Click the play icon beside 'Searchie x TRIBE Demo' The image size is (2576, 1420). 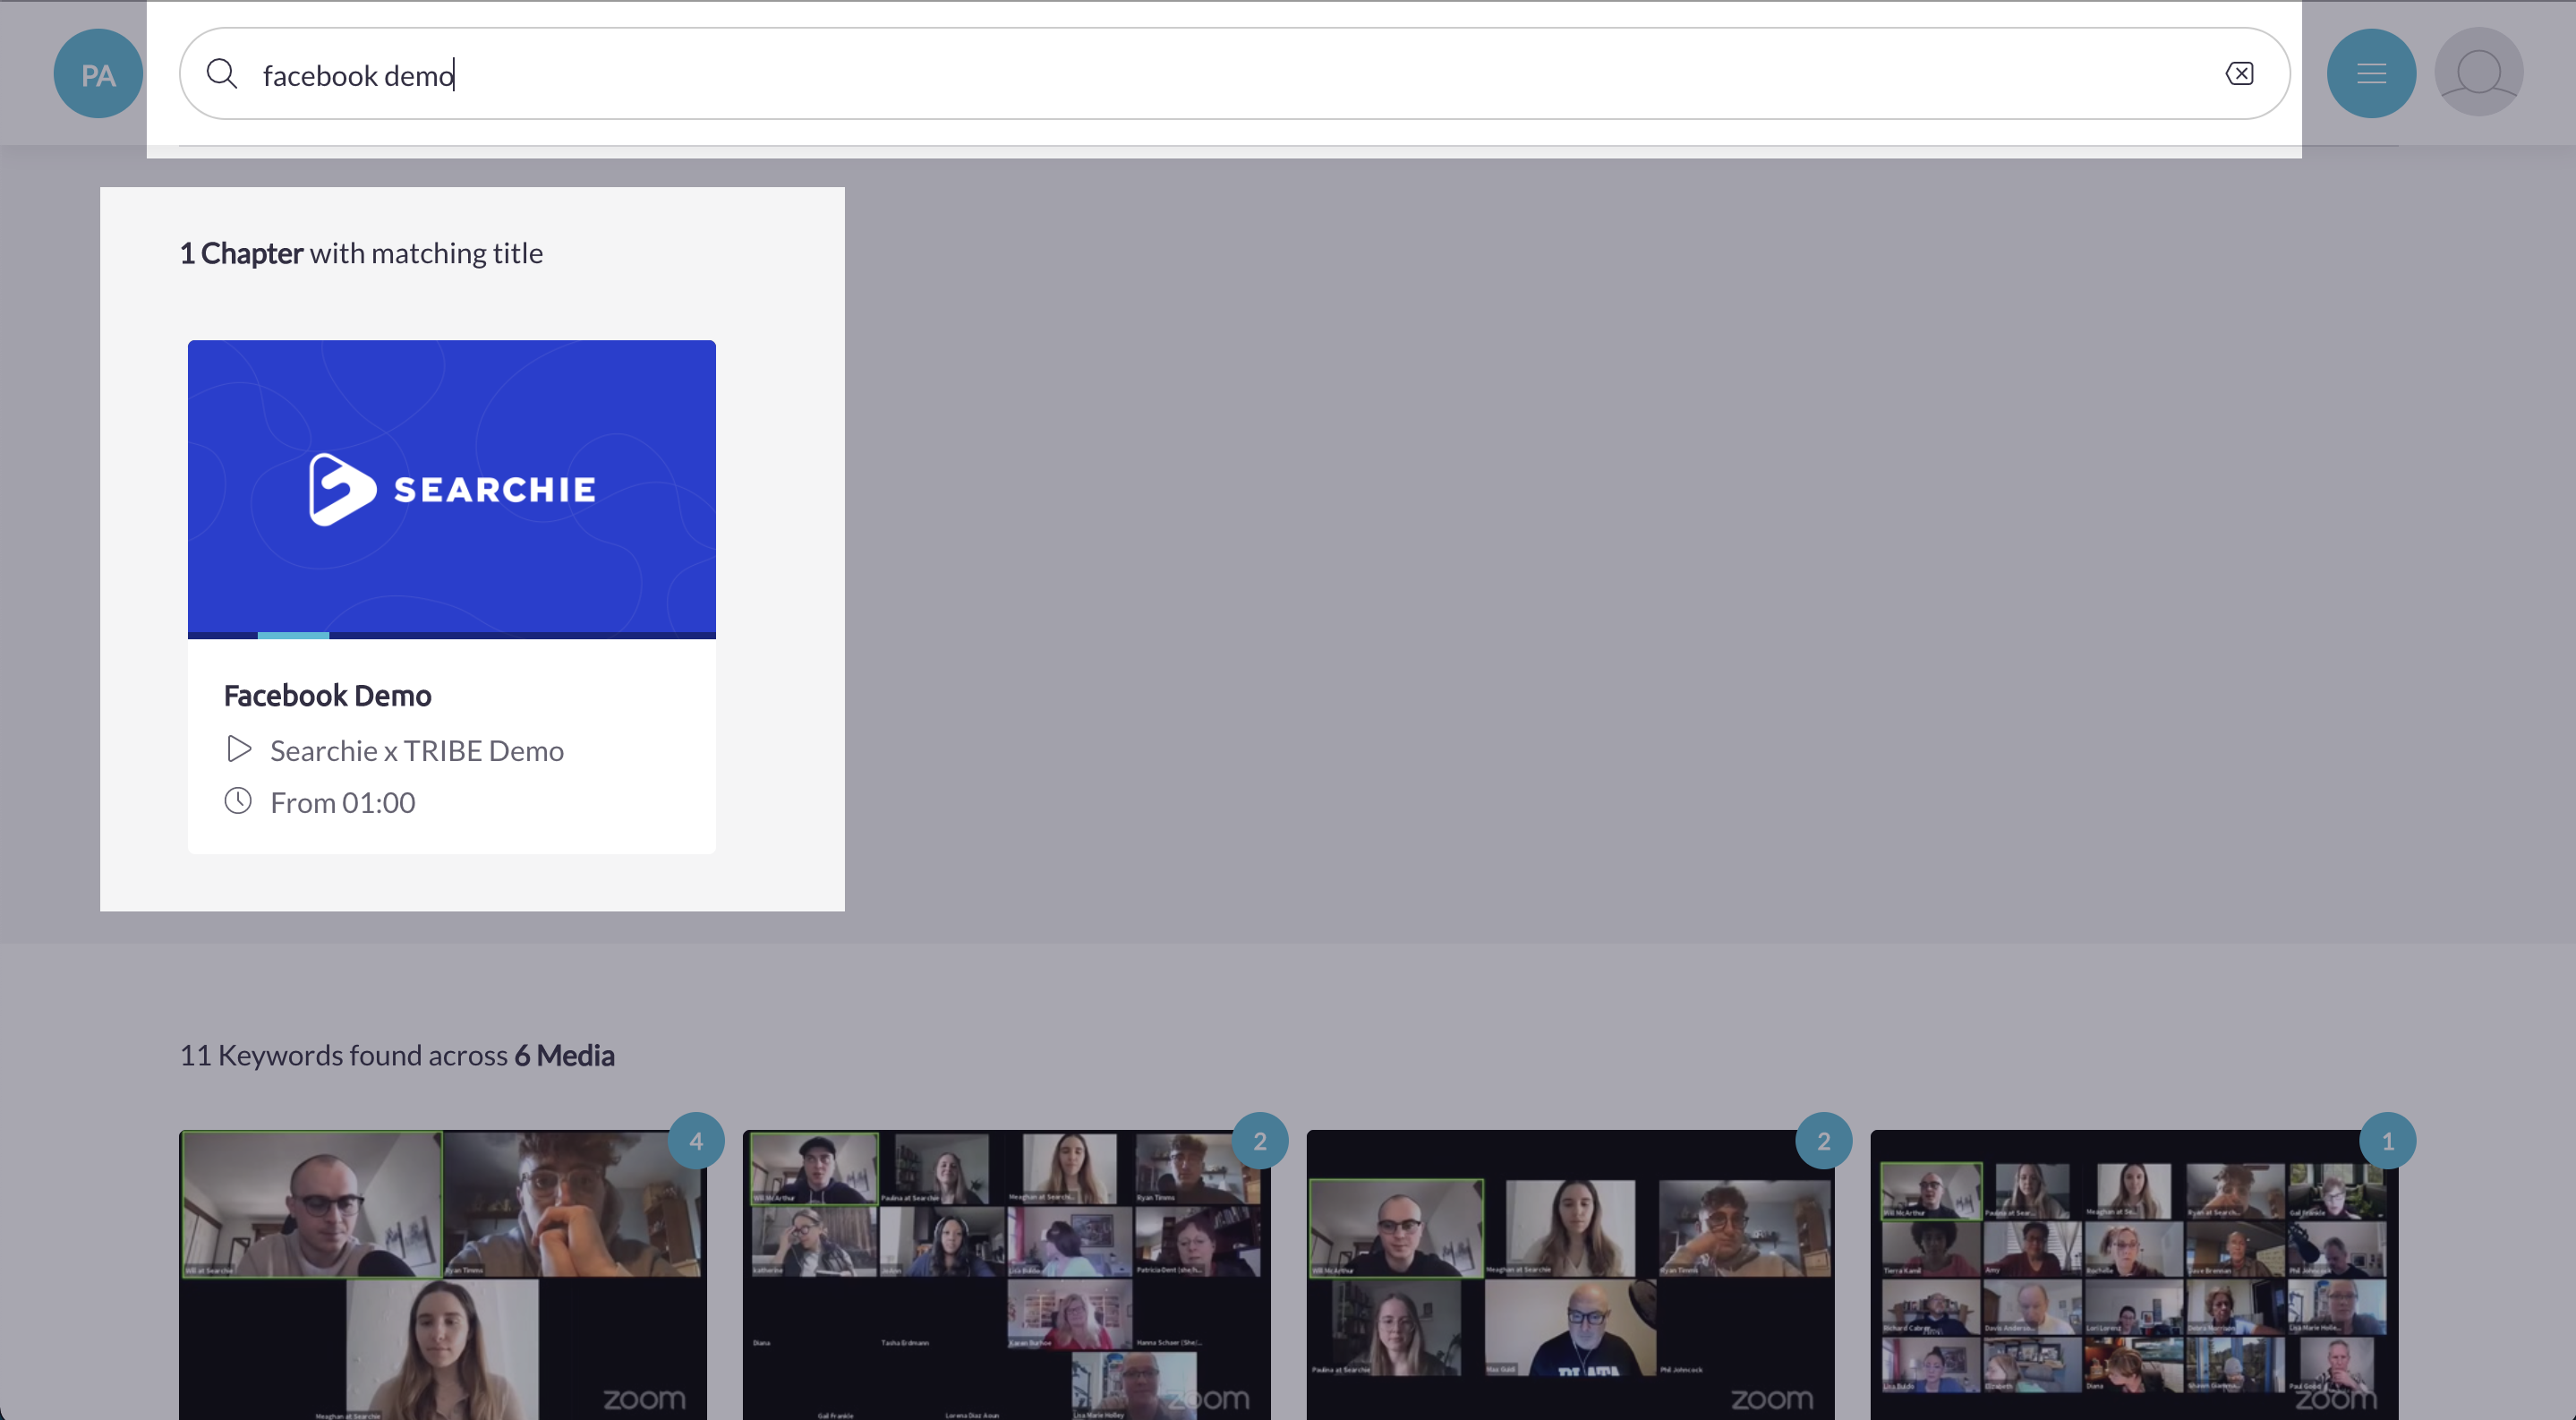[238, 749]
